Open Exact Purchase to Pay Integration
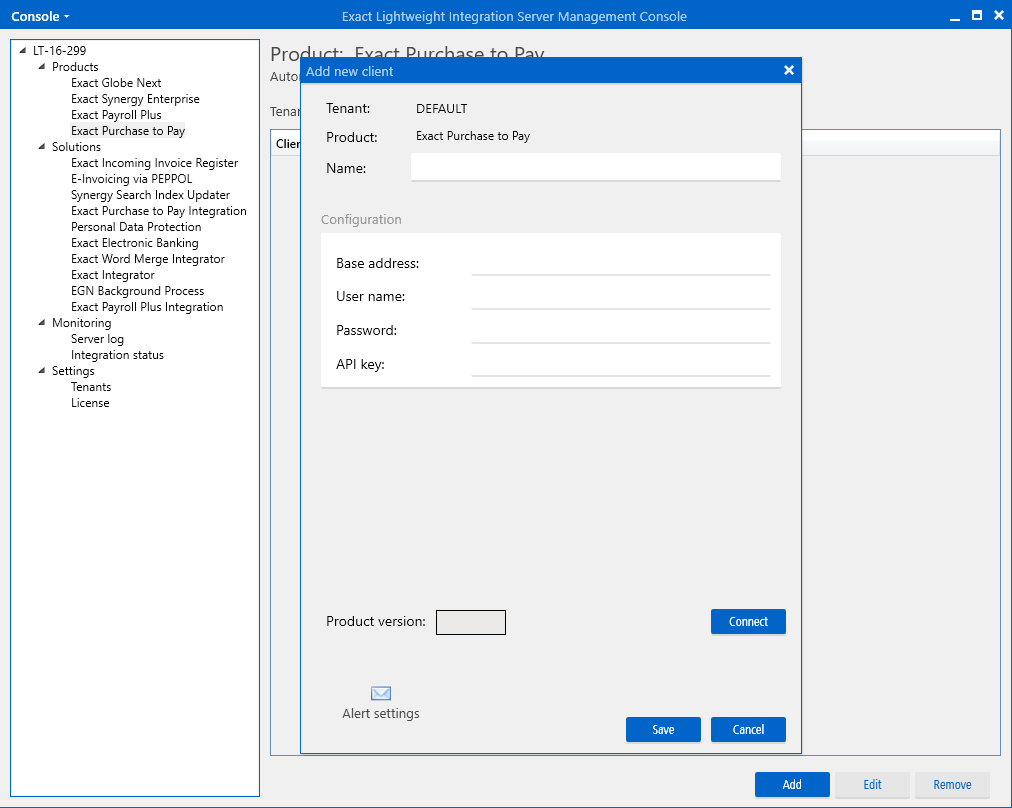Screen dimensions: 1012x808 [159, 211]
